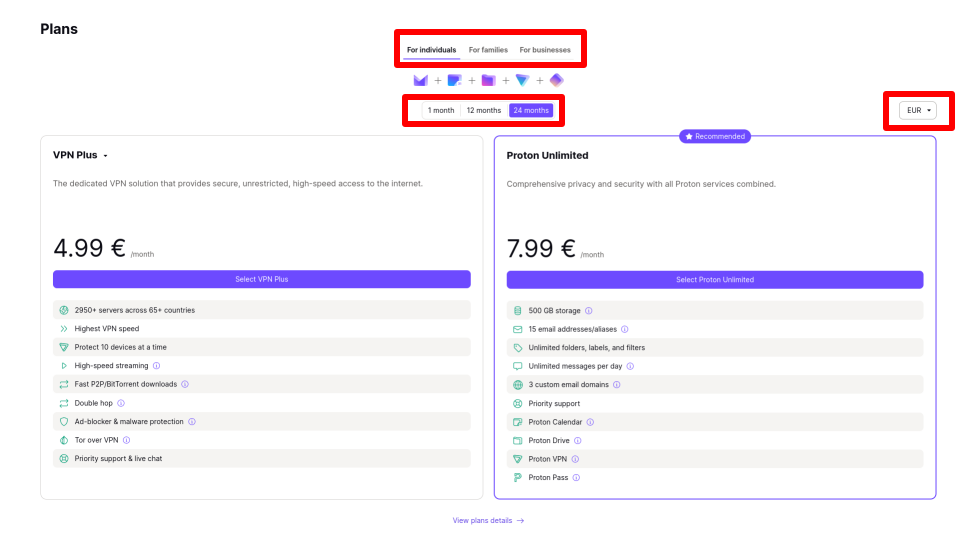This screenshot has height=534, width=976.
Task: Open the View plans details link
Action: click(488, 520)
